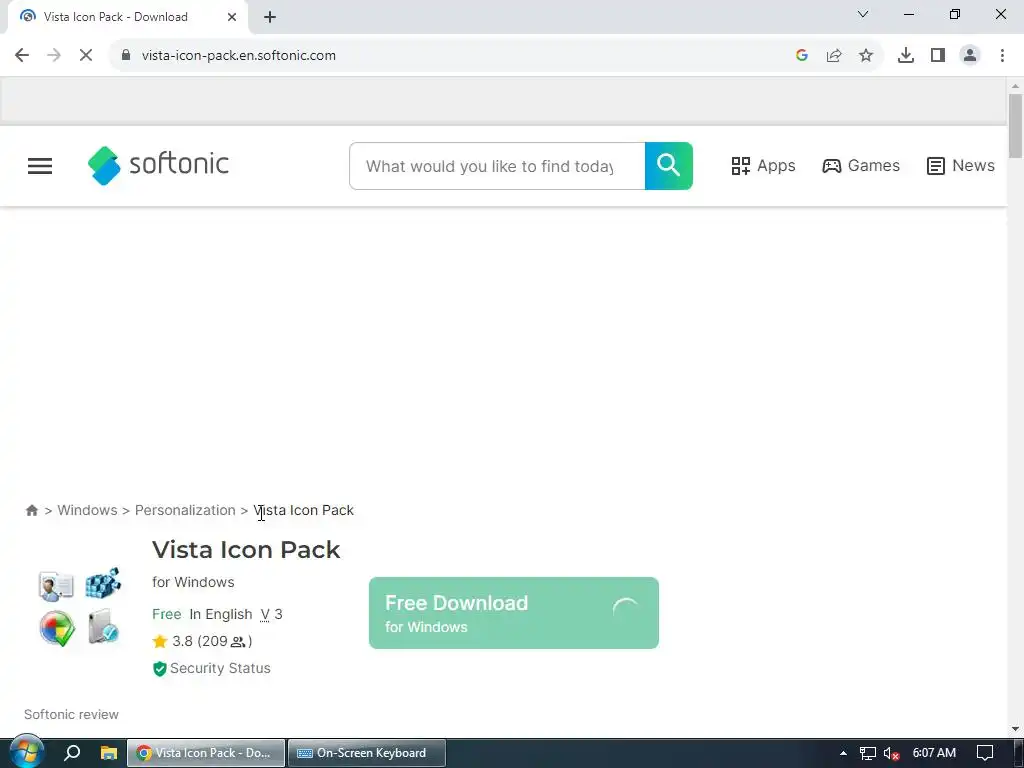This screenshot has width=1024, height=768.
Task: Click the Softonic logo
Action: tap(158, 165)
